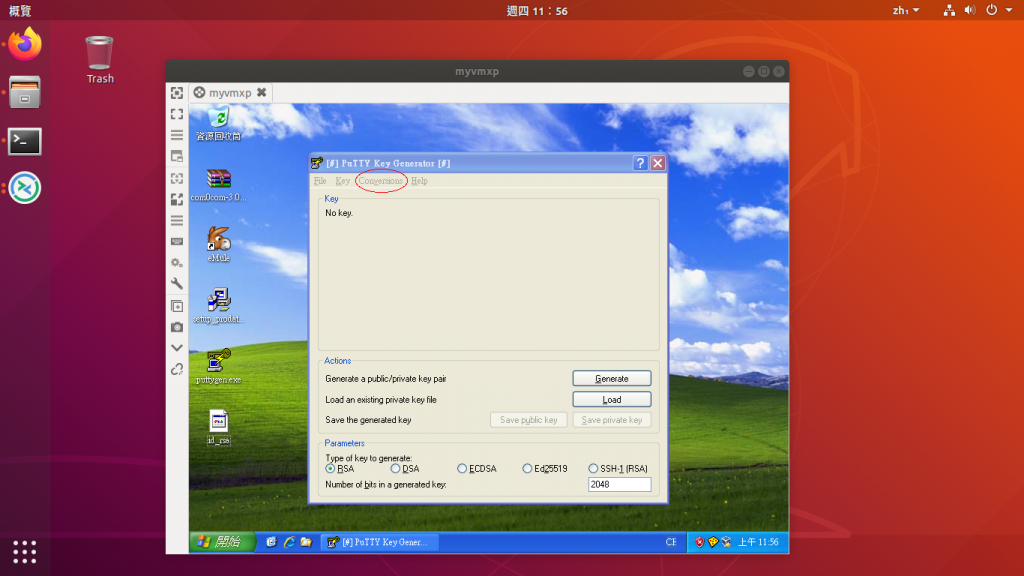Select the id_rsa file on the XP desktop
Viewport: 1024px width, 576px height.
coord(219,427)
